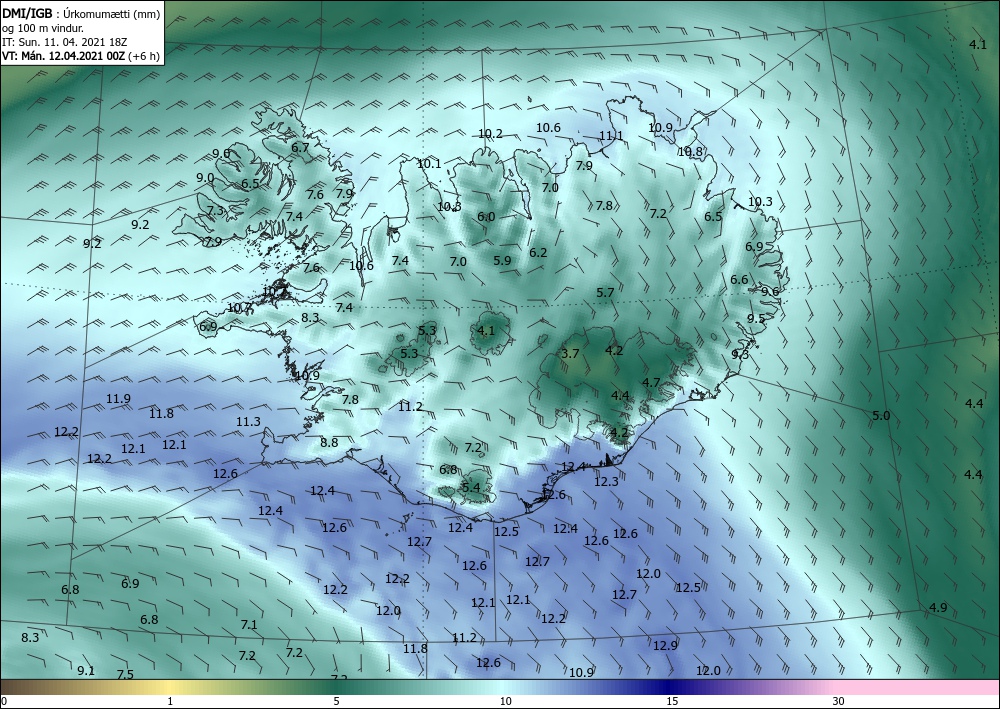Click the map value '8.8'

(329, 442)
